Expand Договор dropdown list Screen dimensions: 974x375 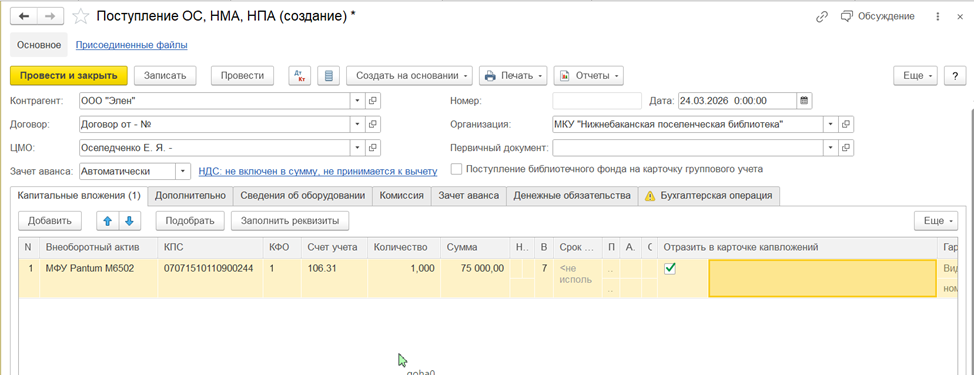coord(357,124)
